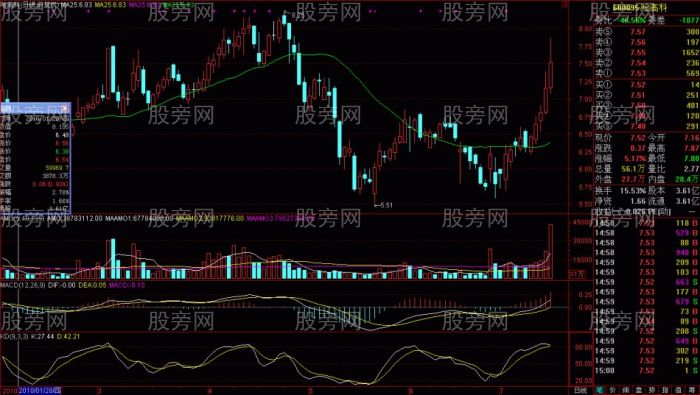The image size is (700, 395).
Task: Open the 势 trend tab
Action: tap(652, 390)
